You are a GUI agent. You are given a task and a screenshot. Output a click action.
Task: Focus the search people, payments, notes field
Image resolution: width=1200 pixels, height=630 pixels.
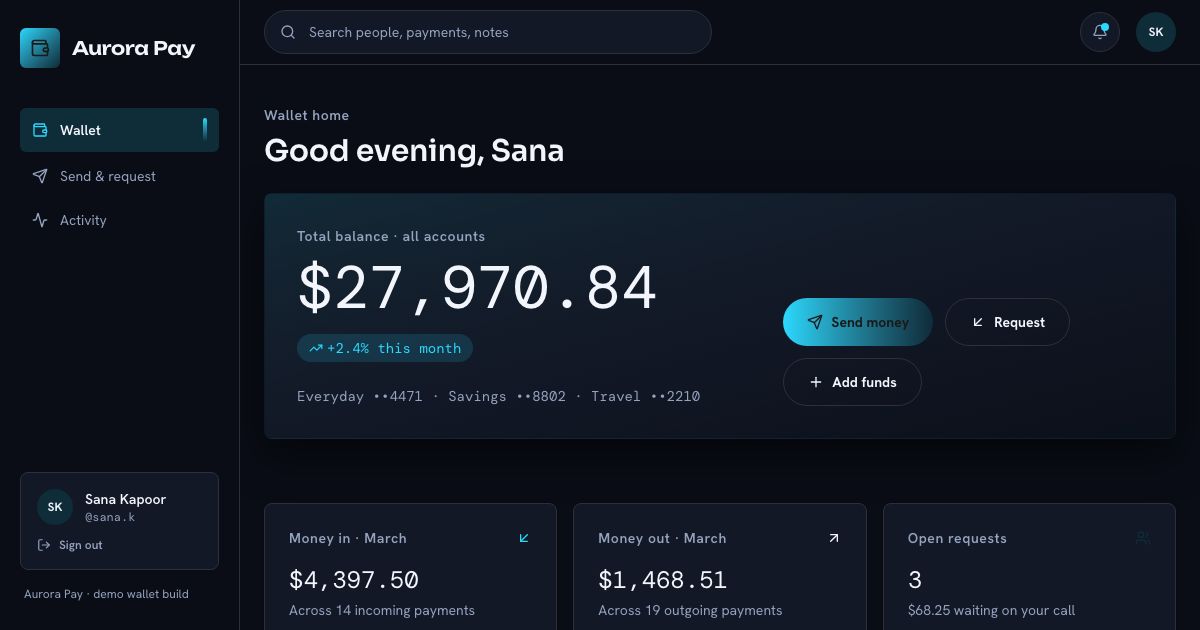(488, 32)
